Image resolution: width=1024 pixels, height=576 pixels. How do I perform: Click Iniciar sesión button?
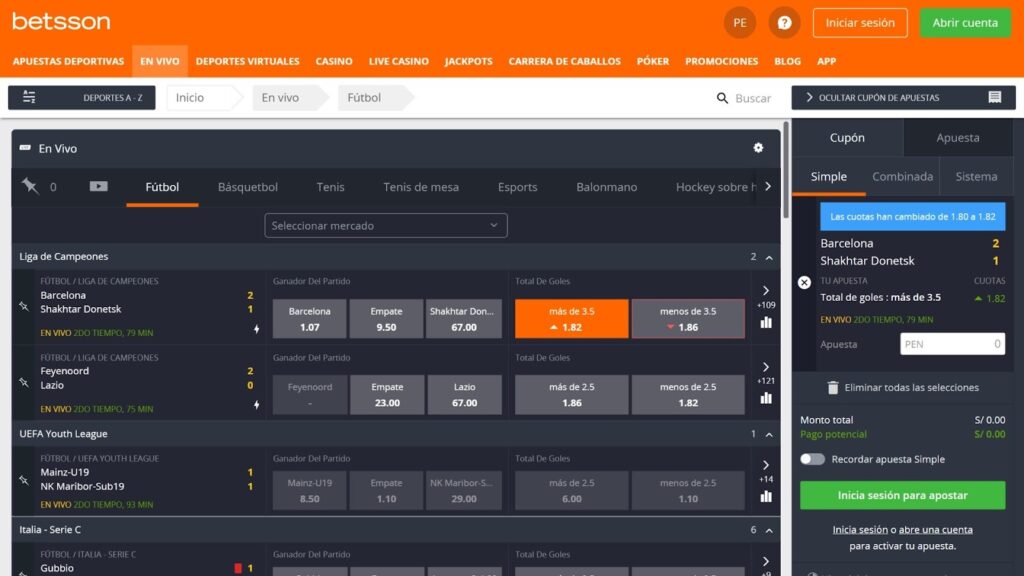(860, 23)
